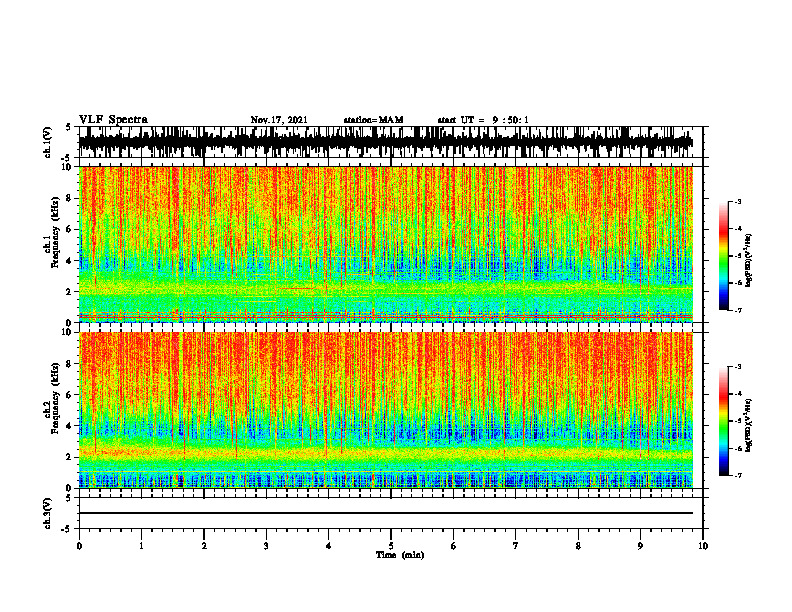Click the "ch.1(V)" axis label
Image resolution: width=792 pixels, height=612 pixels.
48,142
